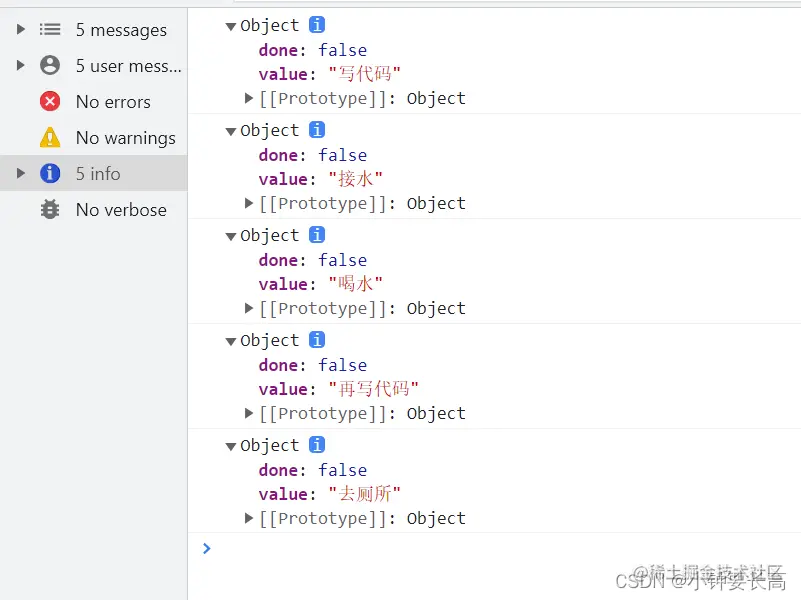Click the string value "接水"
The height and width of the screenshot is (600, 801).
coord(355,179)
